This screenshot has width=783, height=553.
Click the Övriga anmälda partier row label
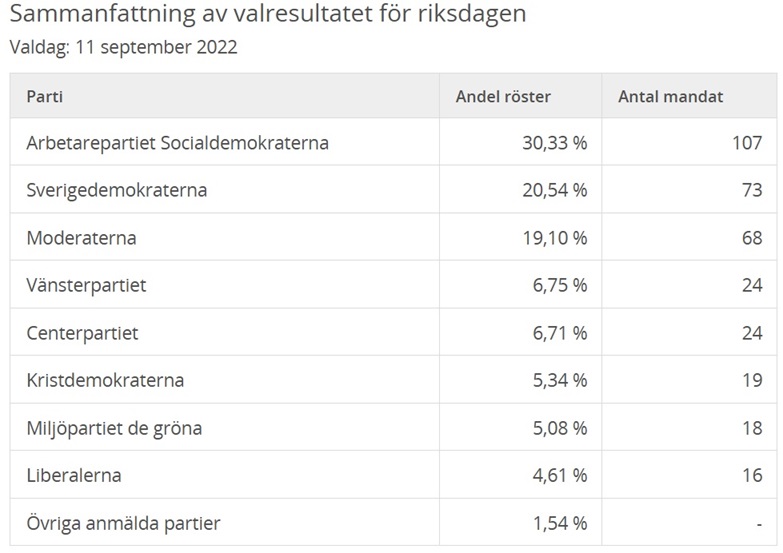pos(123,523)
